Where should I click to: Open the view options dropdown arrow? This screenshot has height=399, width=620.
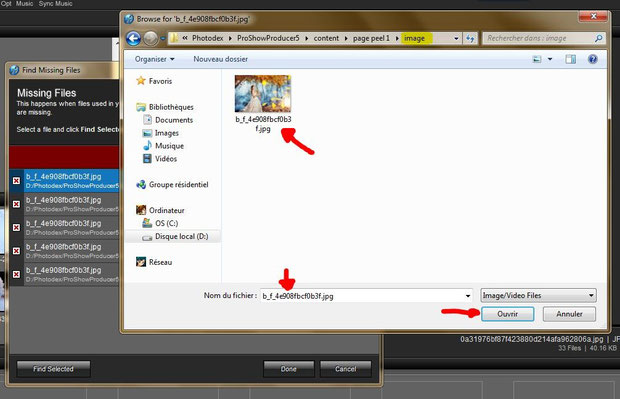pyautogui.click(x=550, y=59)
